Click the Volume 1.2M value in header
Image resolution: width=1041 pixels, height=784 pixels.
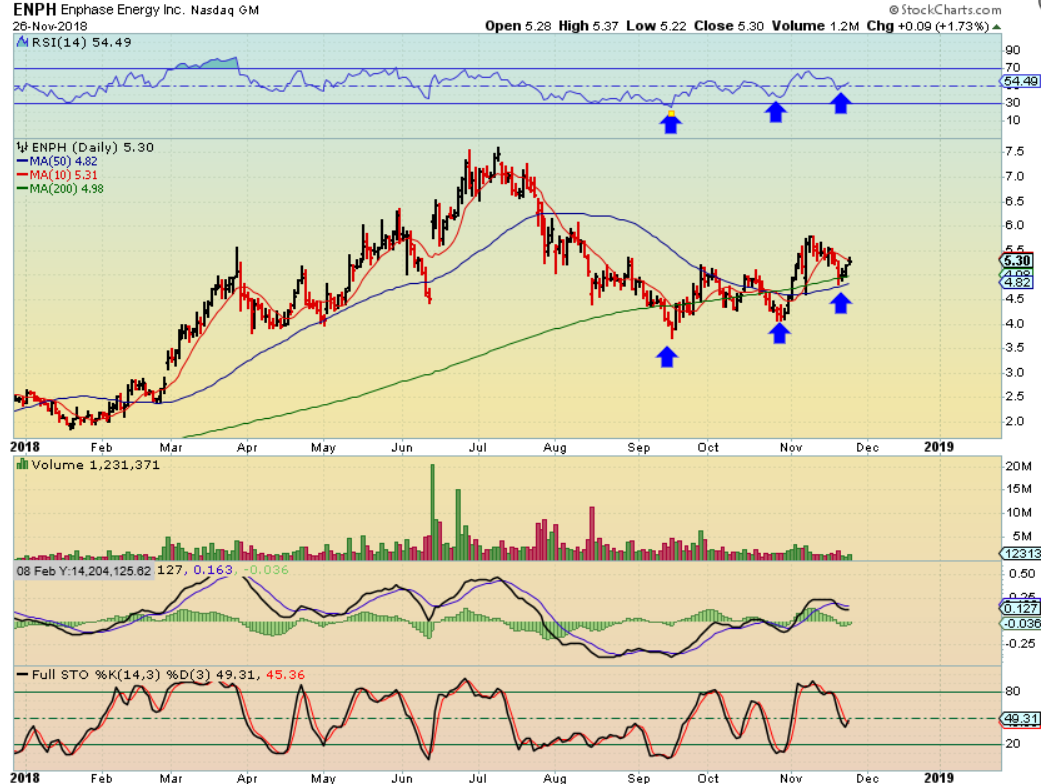click(x=815, y=26)
